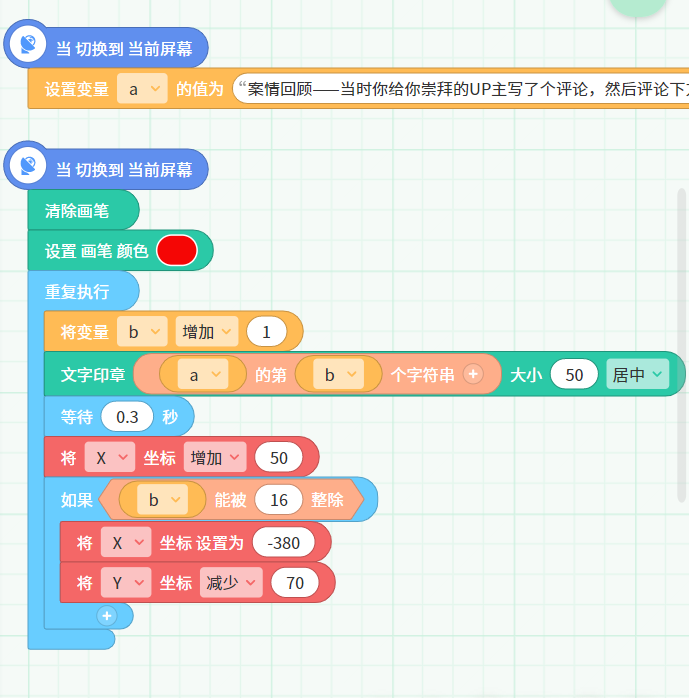This screenshot has width=689, height=698.
Task: Open the 增加 dropdown in the X coordinate block
Action: pyautogui.click(x=215, y=457)
